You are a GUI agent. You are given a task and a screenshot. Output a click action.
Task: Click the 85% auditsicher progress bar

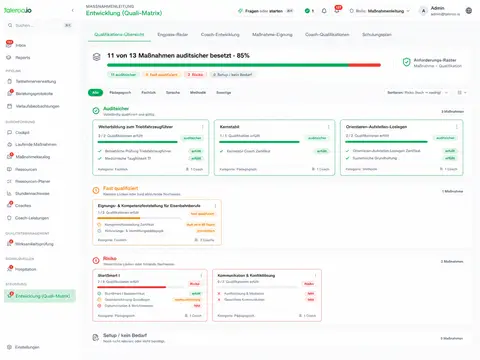244,65
